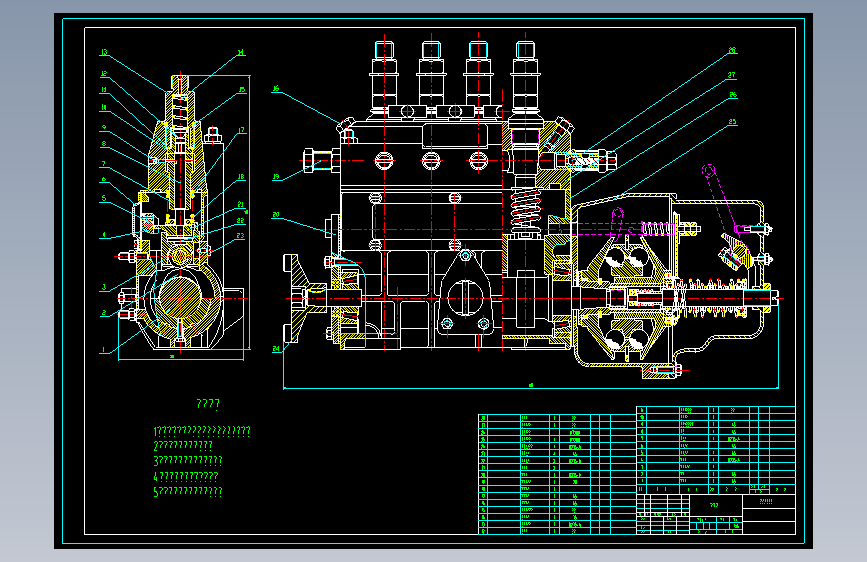This screenshot has width=867, height=562.
Task: Select part balloon number 2
Action: [103, 313]
